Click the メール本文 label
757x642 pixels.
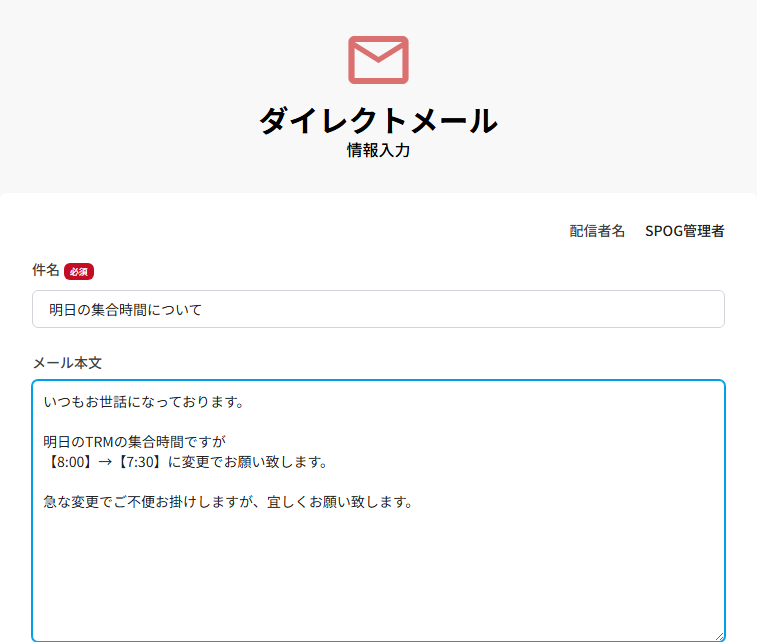click(67, 363)
